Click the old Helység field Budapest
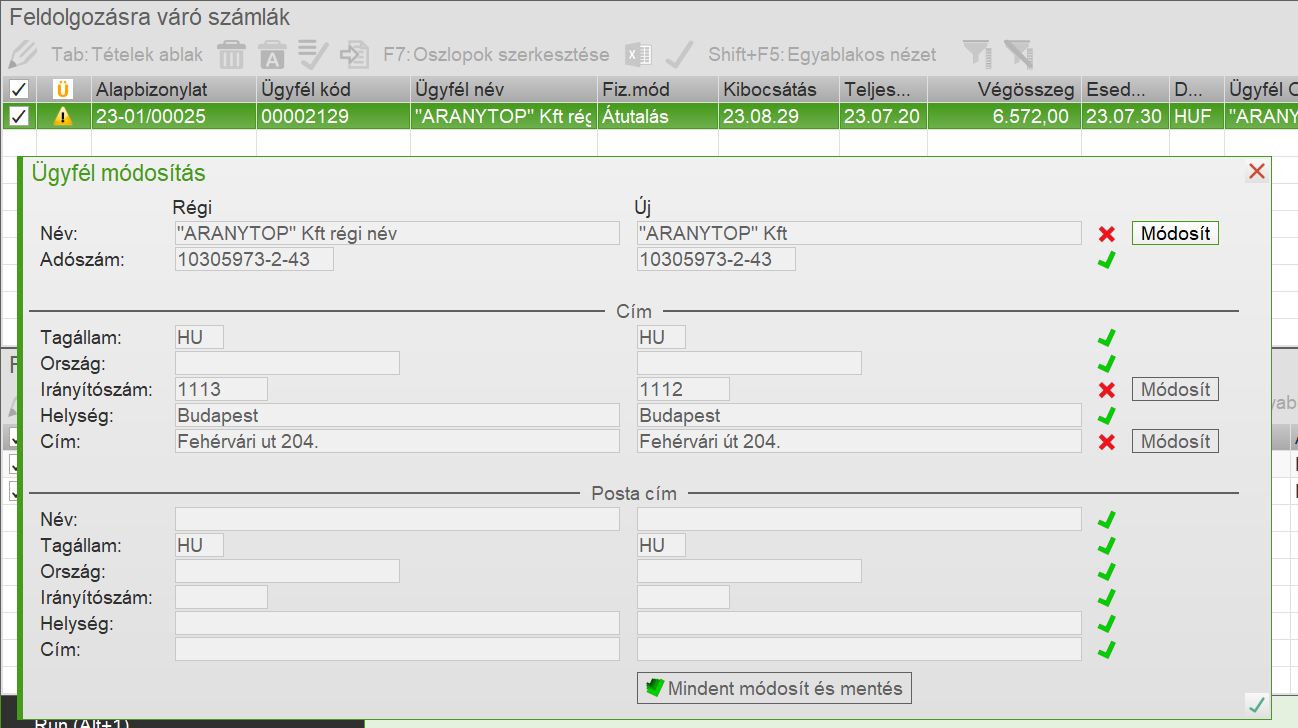Viewport: 1298px width, 728px height. 397,415
